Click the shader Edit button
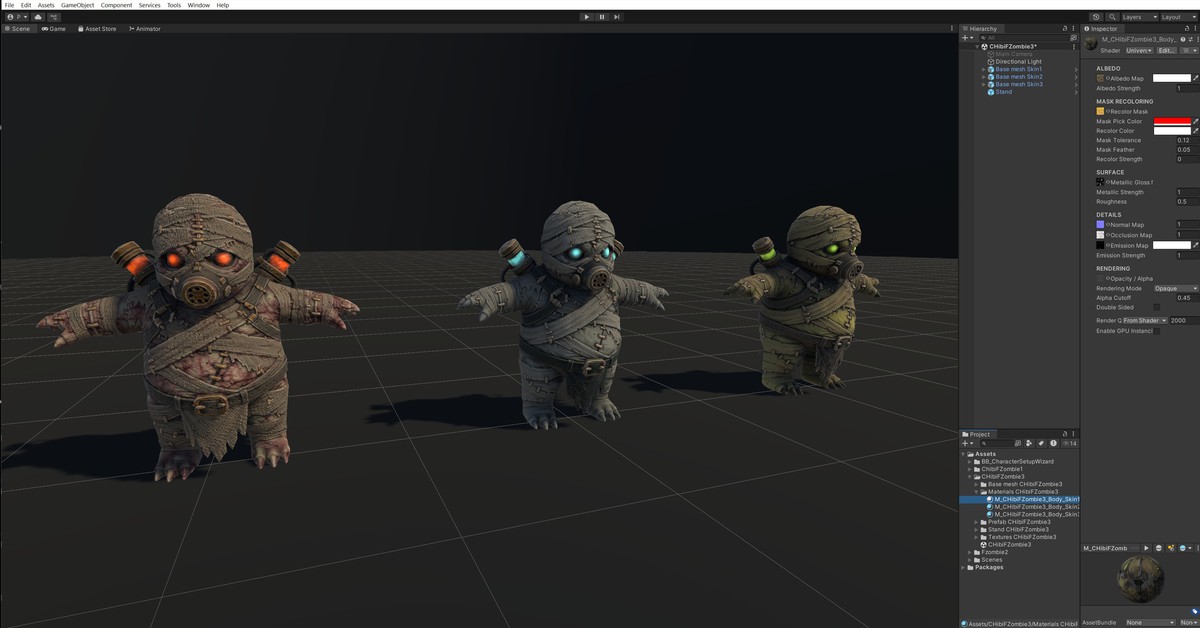 pos(1167,51)
